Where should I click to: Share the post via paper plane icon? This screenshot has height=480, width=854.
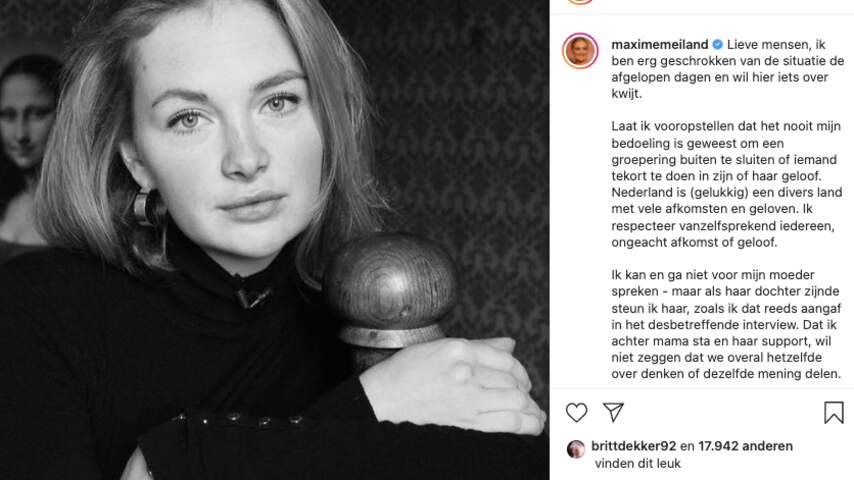point(613,412)
